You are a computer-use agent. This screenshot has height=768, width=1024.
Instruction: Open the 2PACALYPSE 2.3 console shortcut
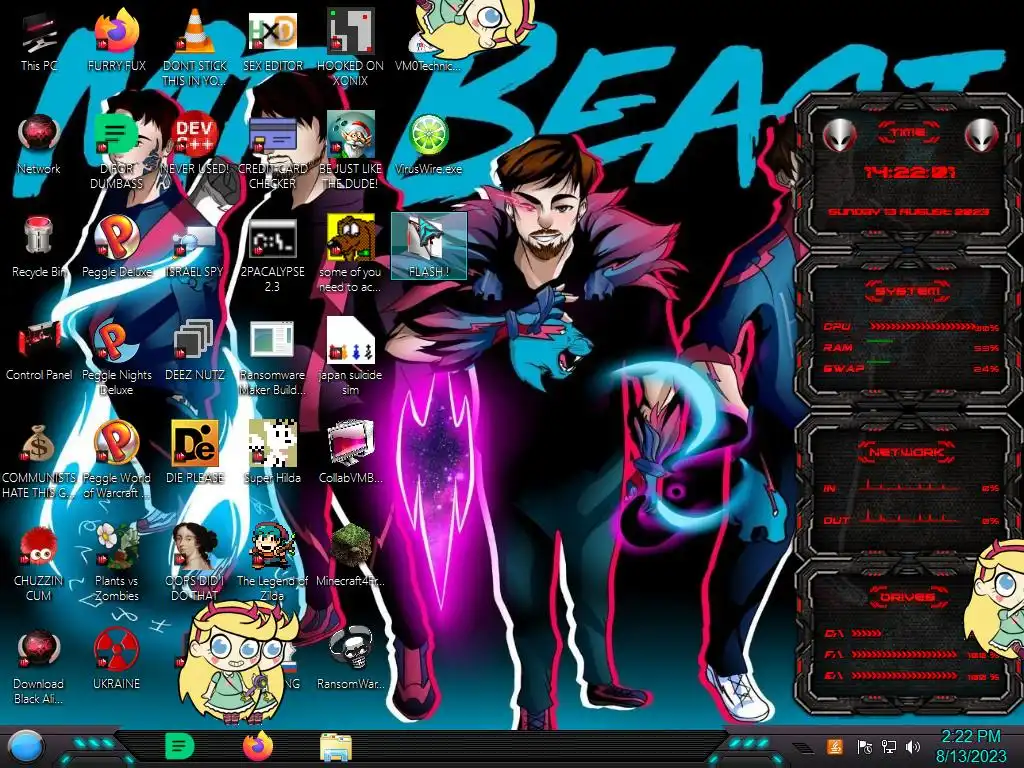point(272,254)
